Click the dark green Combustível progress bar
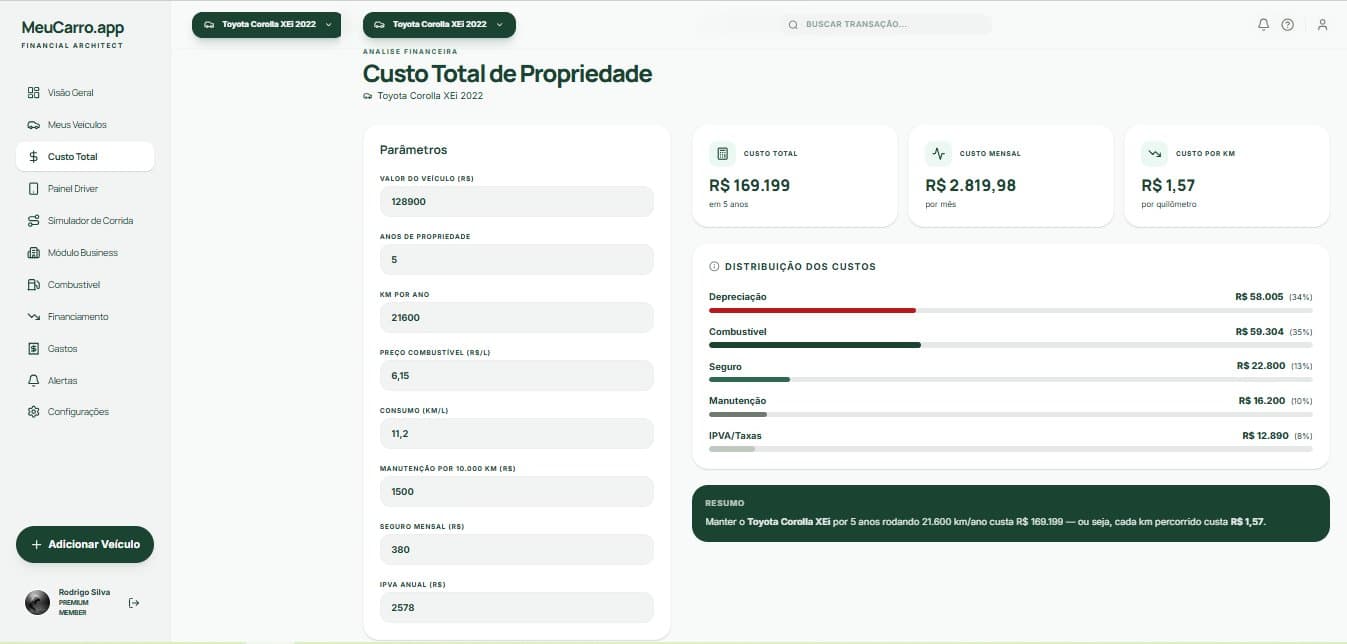This screenshot has width=1347, height=644. [x=815, y=345]
